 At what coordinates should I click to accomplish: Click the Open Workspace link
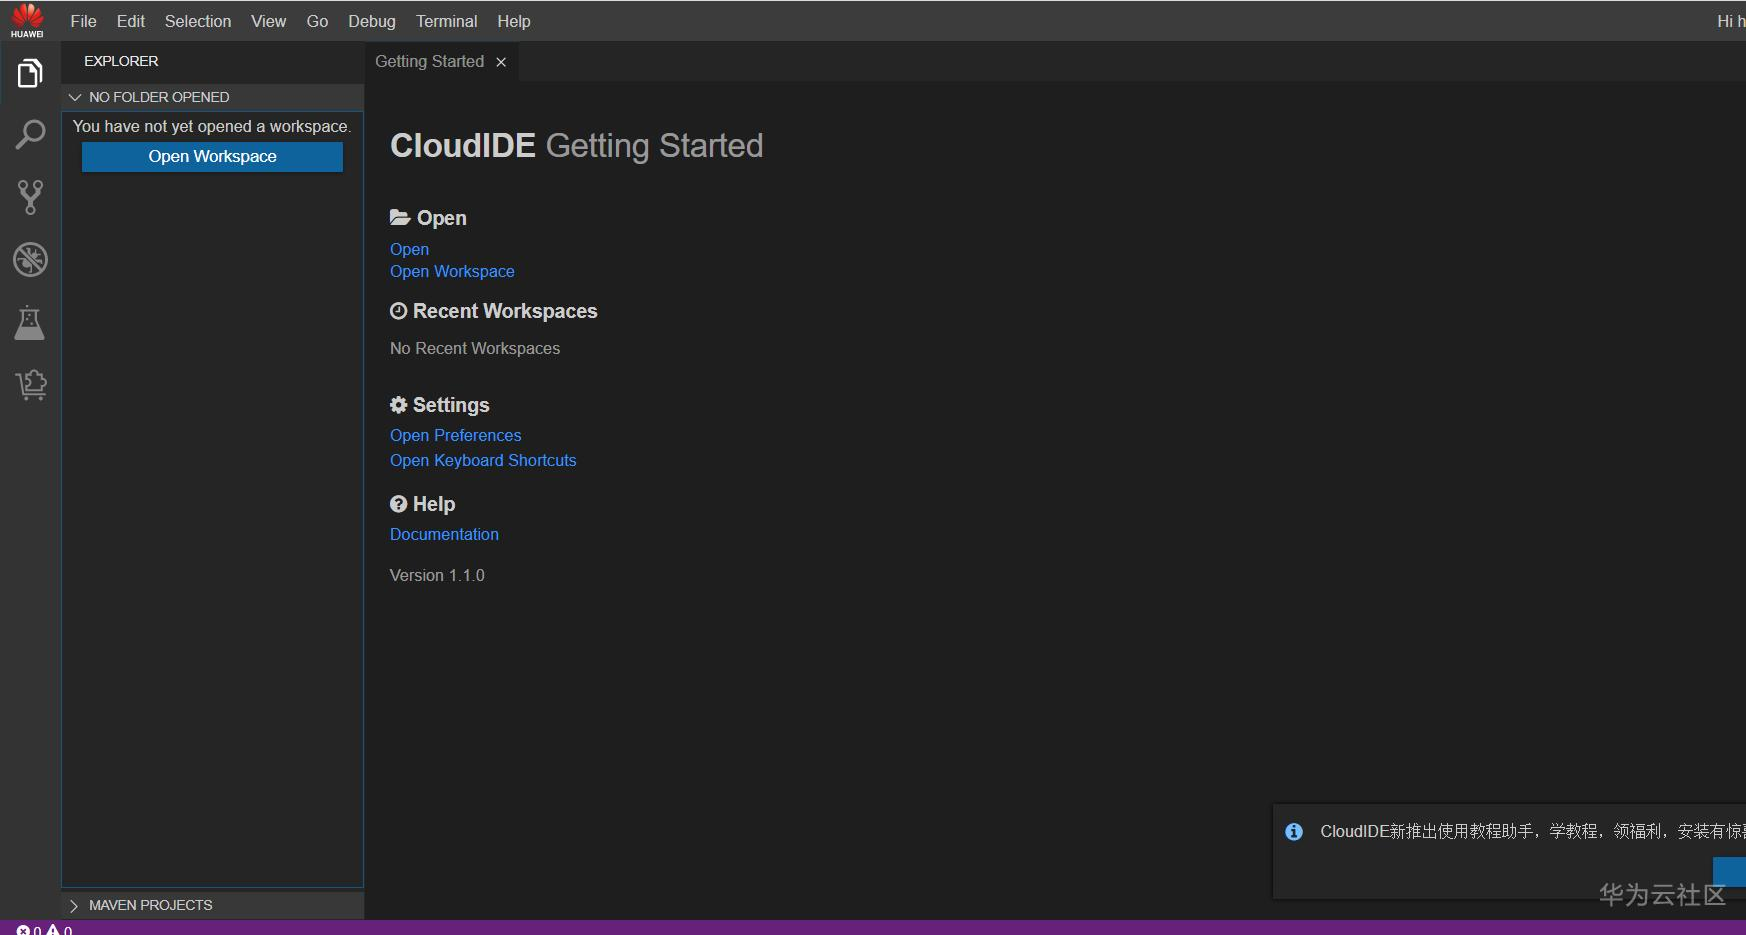[452, 272]
